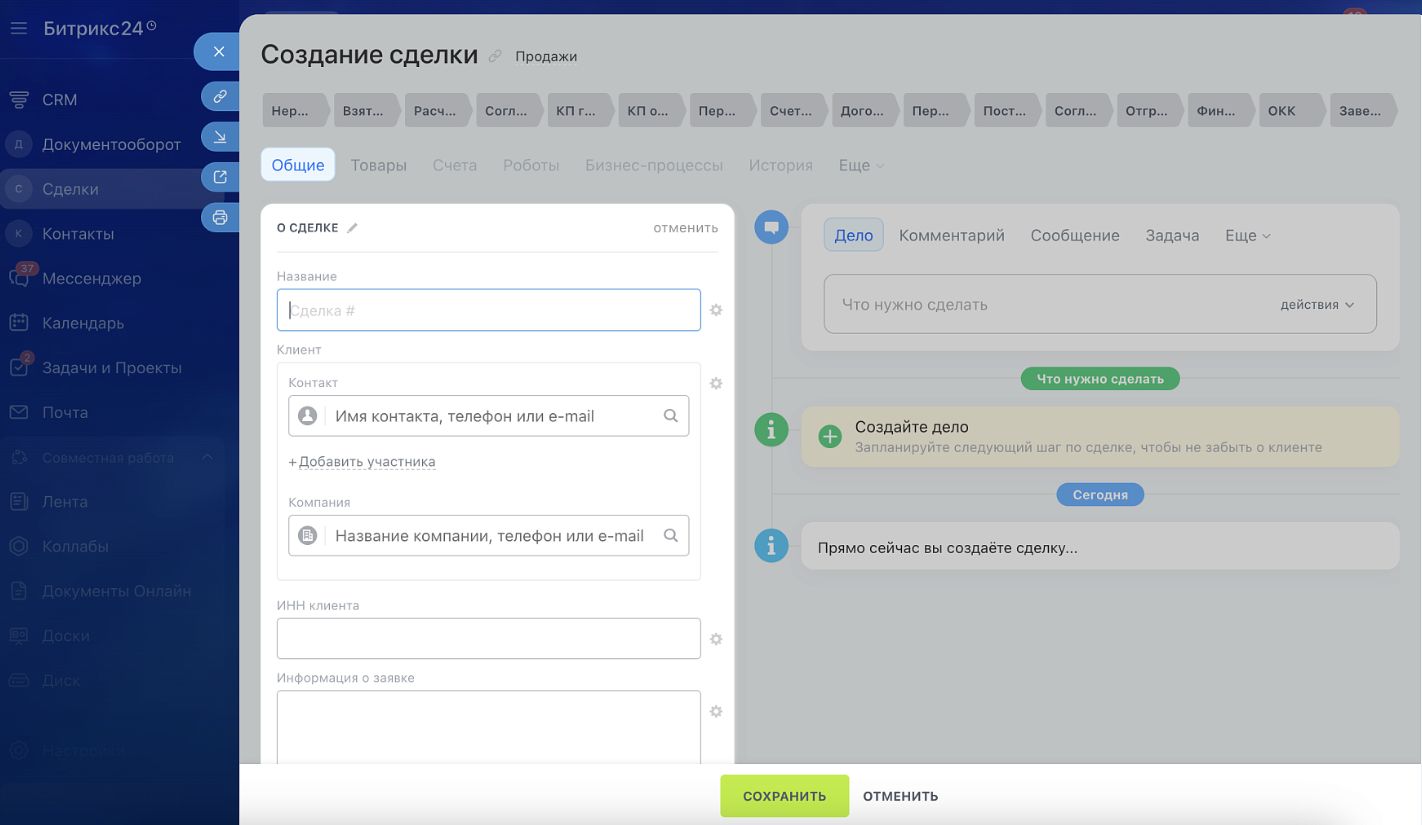Open deal in new window icon
Image resolution: width=1422 pixels, height=825 pixels.
pos(220,177)
